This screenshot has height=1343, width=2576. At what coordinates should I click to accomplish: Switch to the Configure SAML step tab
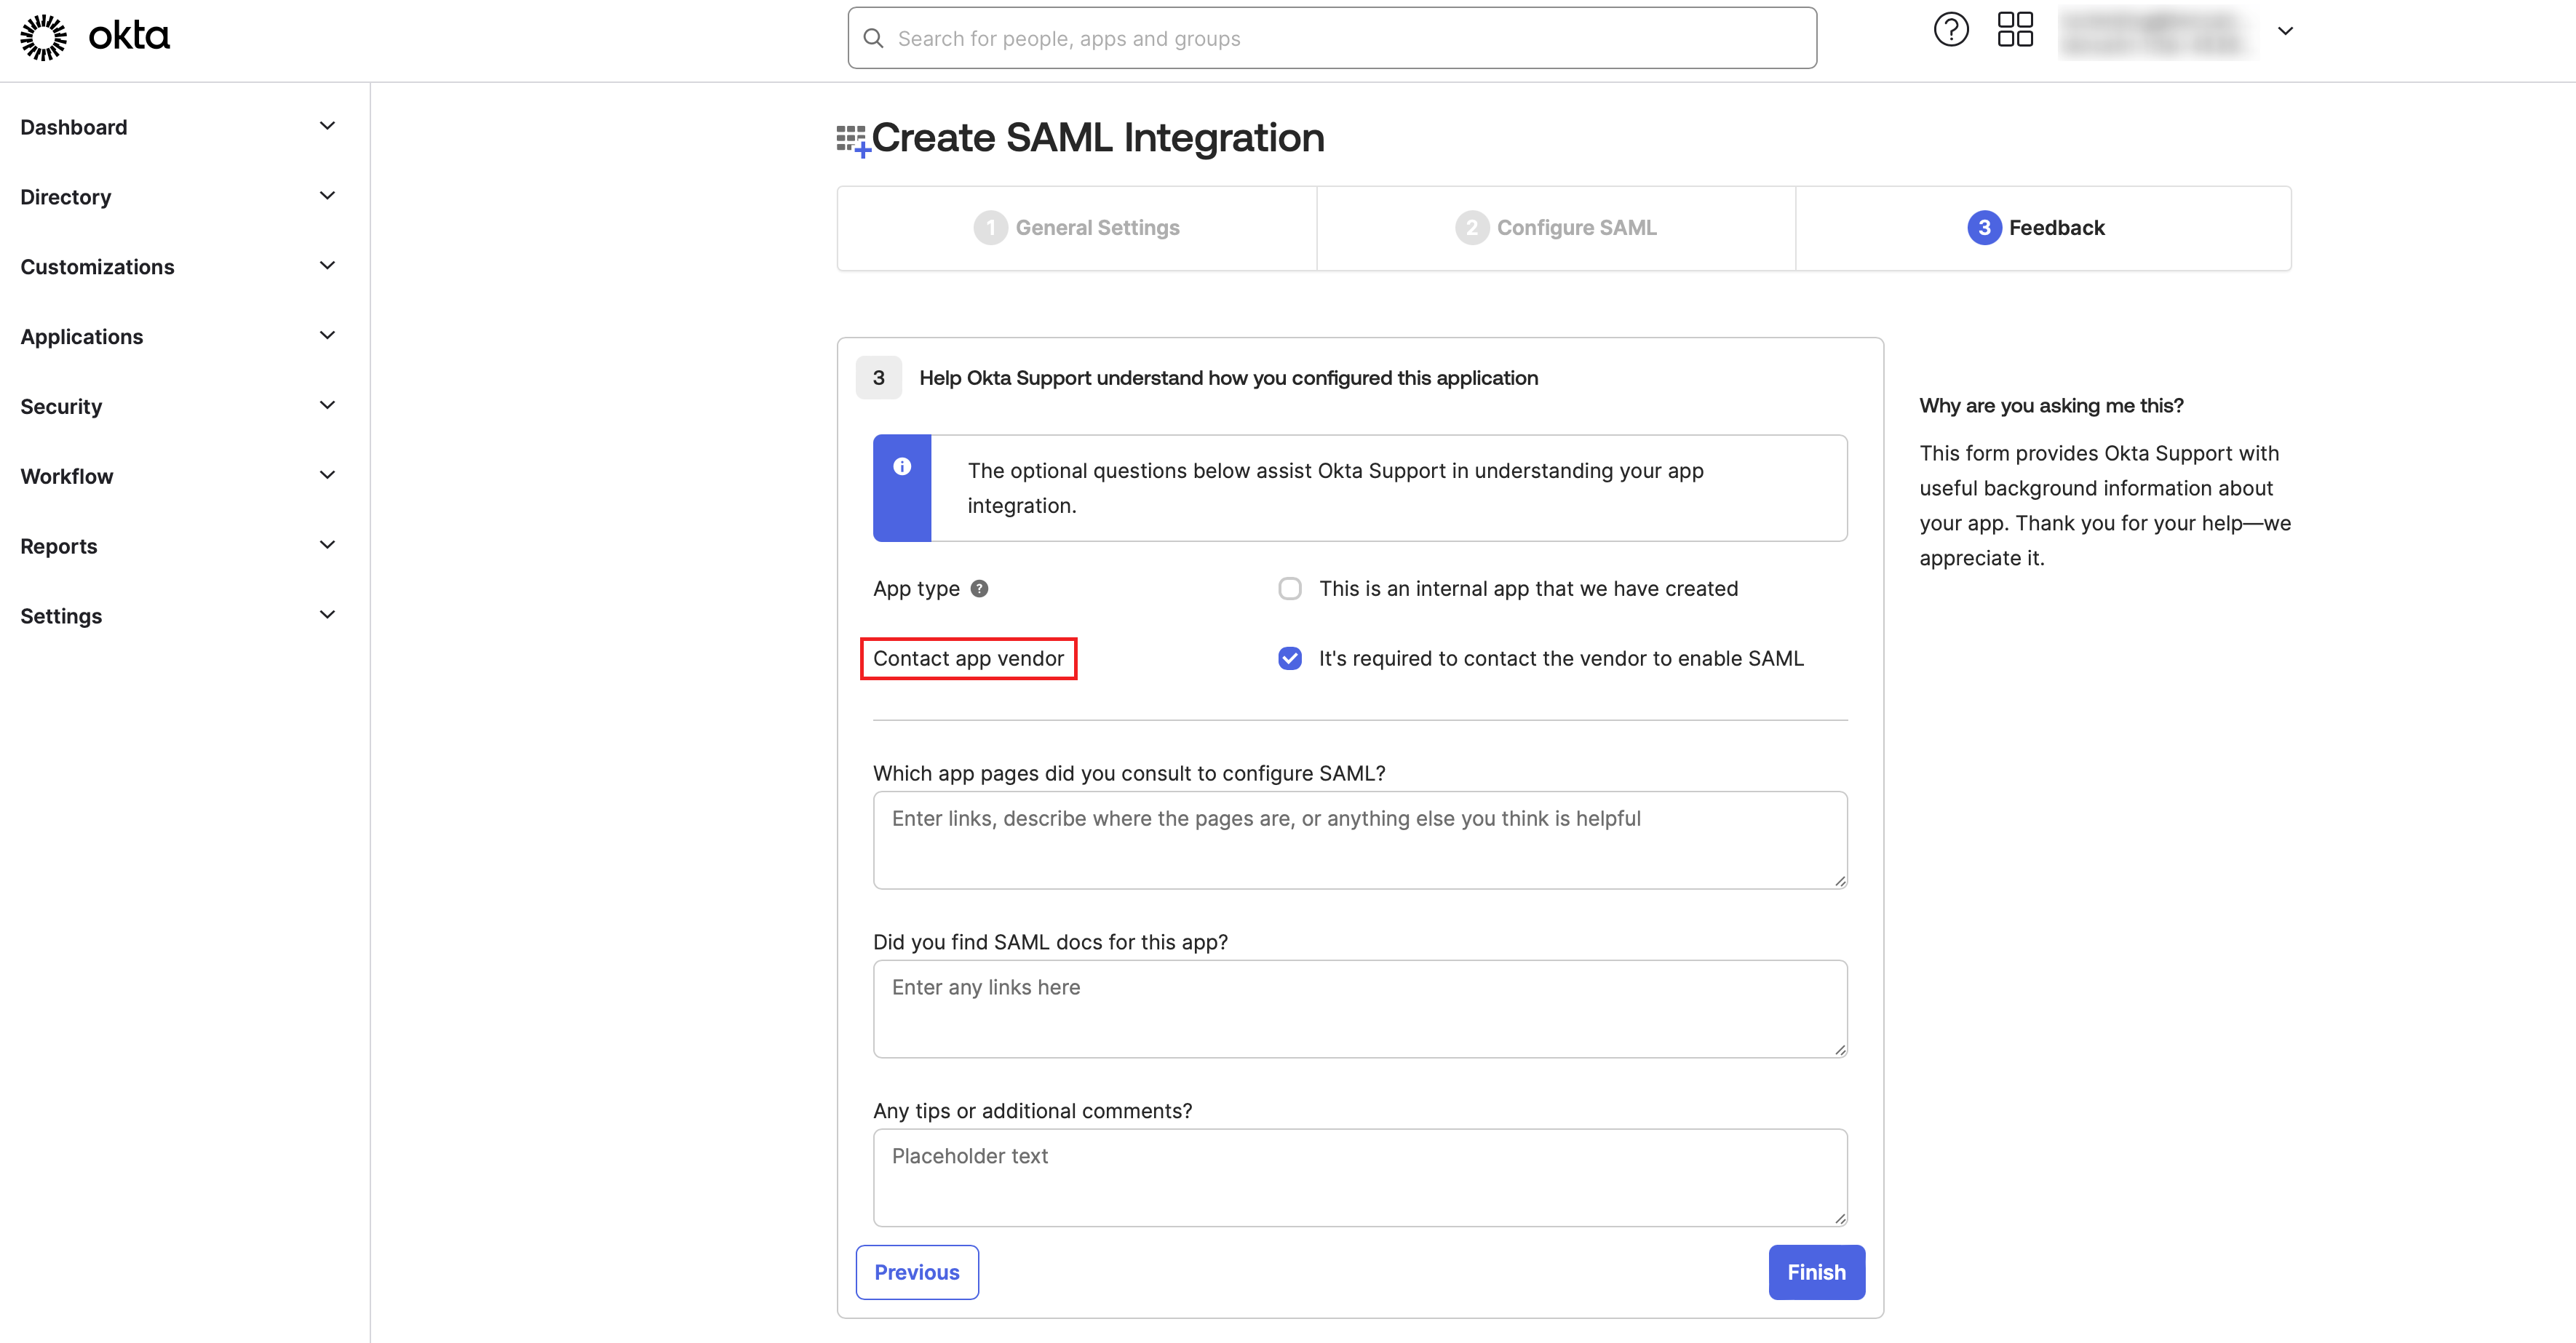tap(1556, 228)
